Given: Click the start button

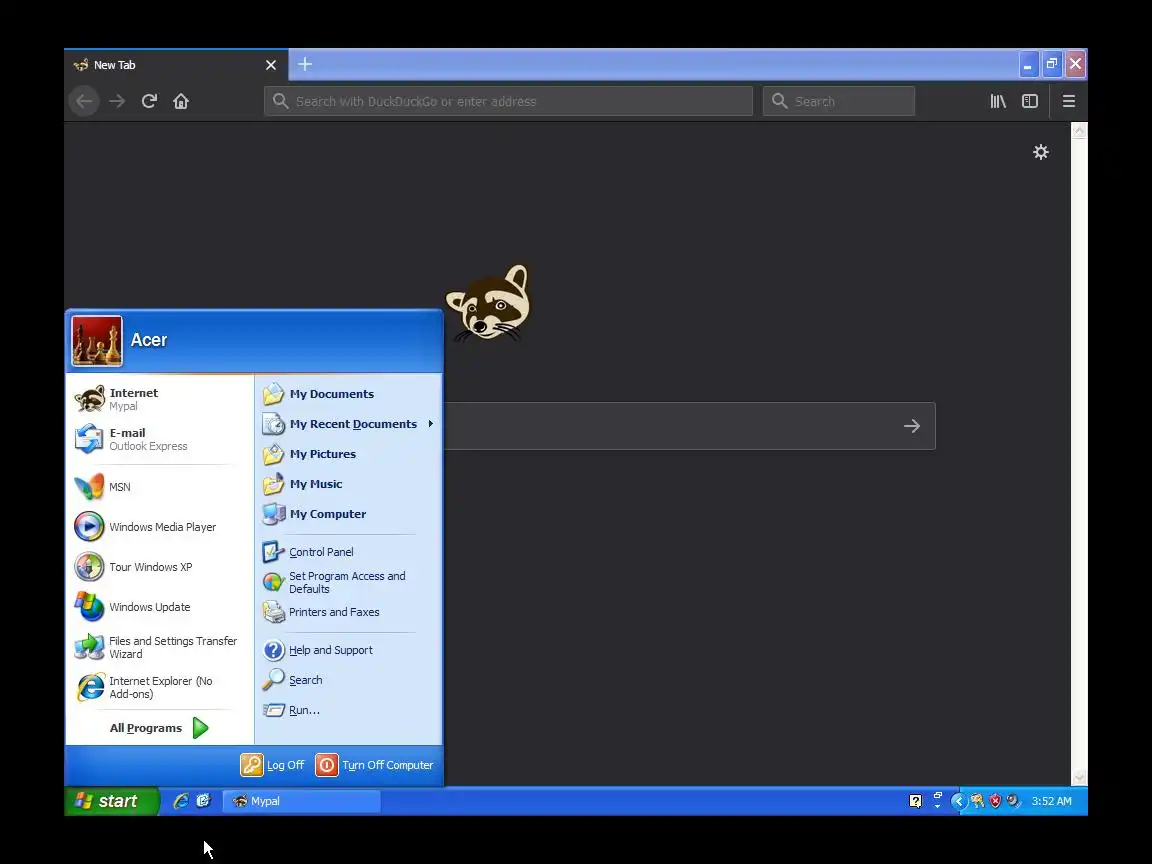Looking at the screenshot, I should tap(112, 801).
